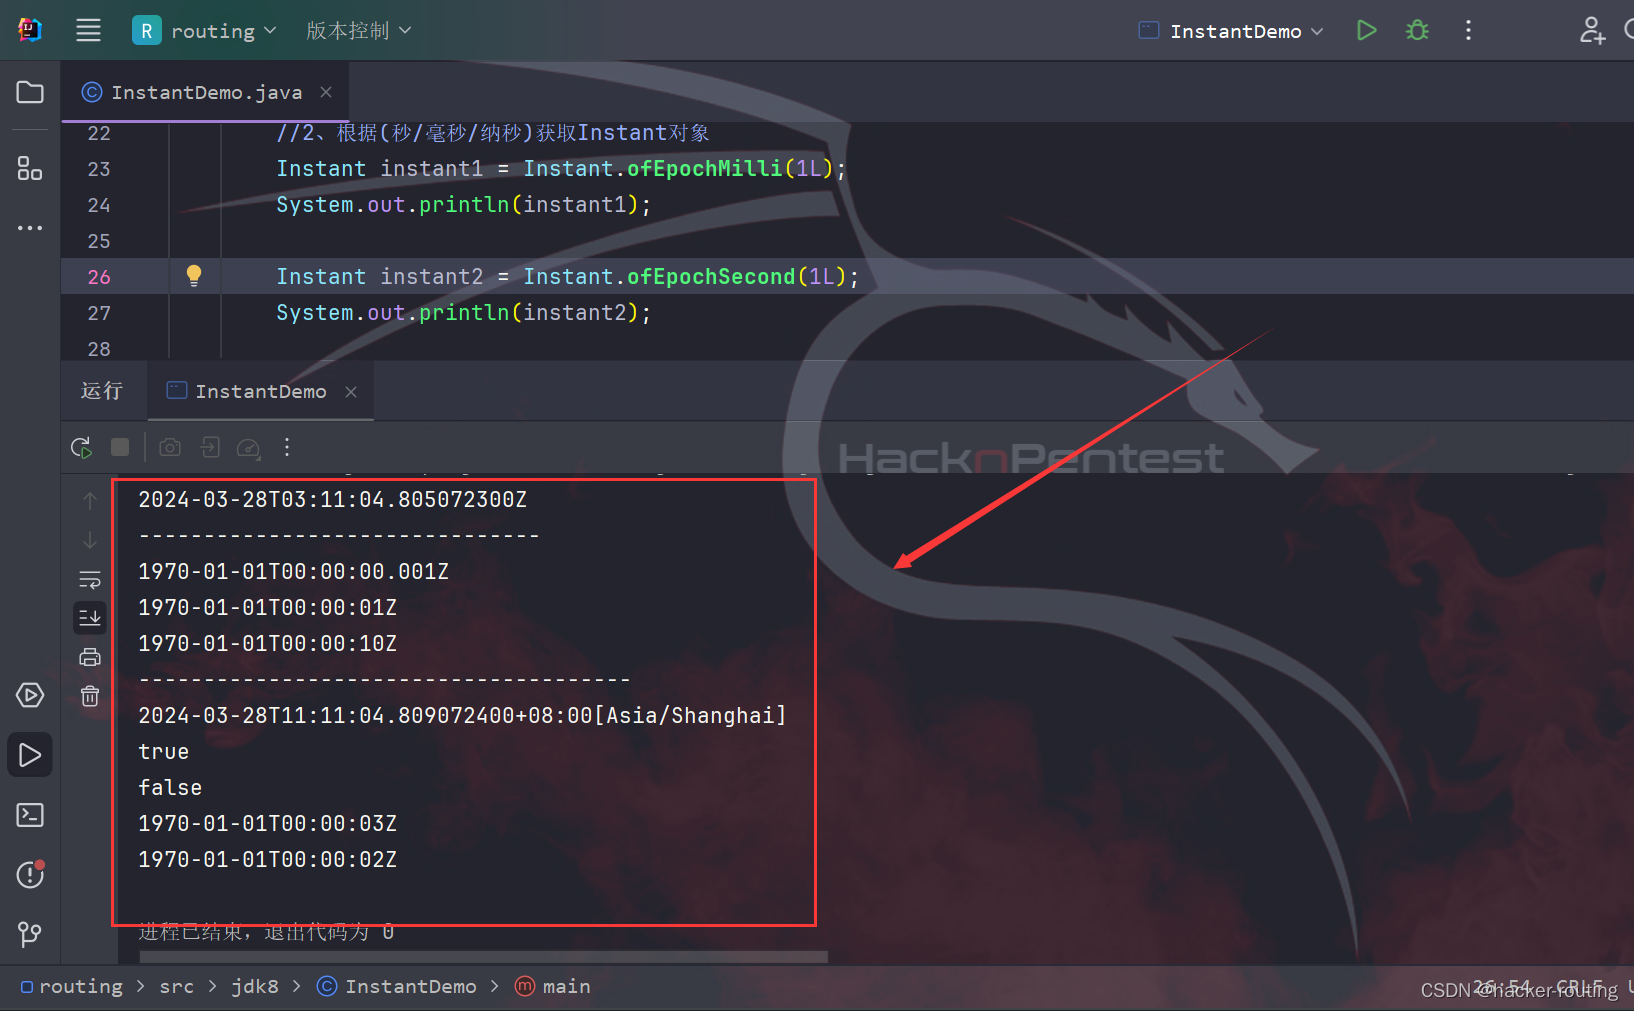Viewport: 1634px width, 1011px height.
Task: Open the InstantDemo run configuration dropdown
Action: tap(1228, 30)
